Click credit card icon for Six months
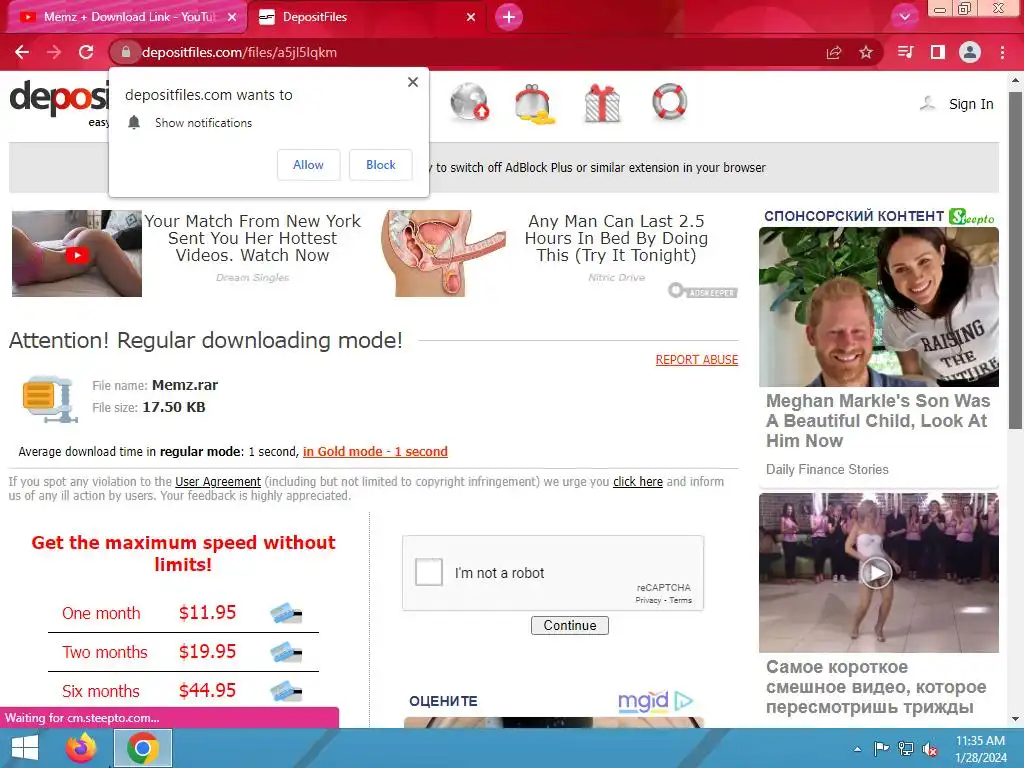Viewport: 1024px width, 768px height. (286, 690)
